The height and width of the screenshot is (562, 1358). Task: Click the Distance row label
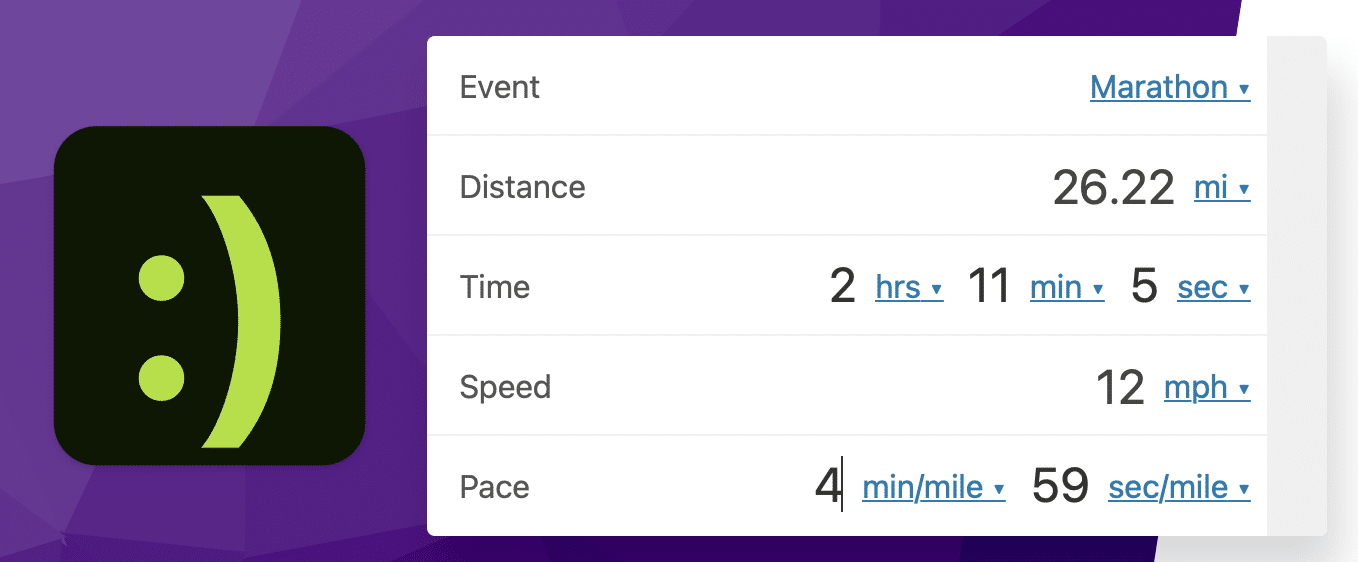point(522,188)
